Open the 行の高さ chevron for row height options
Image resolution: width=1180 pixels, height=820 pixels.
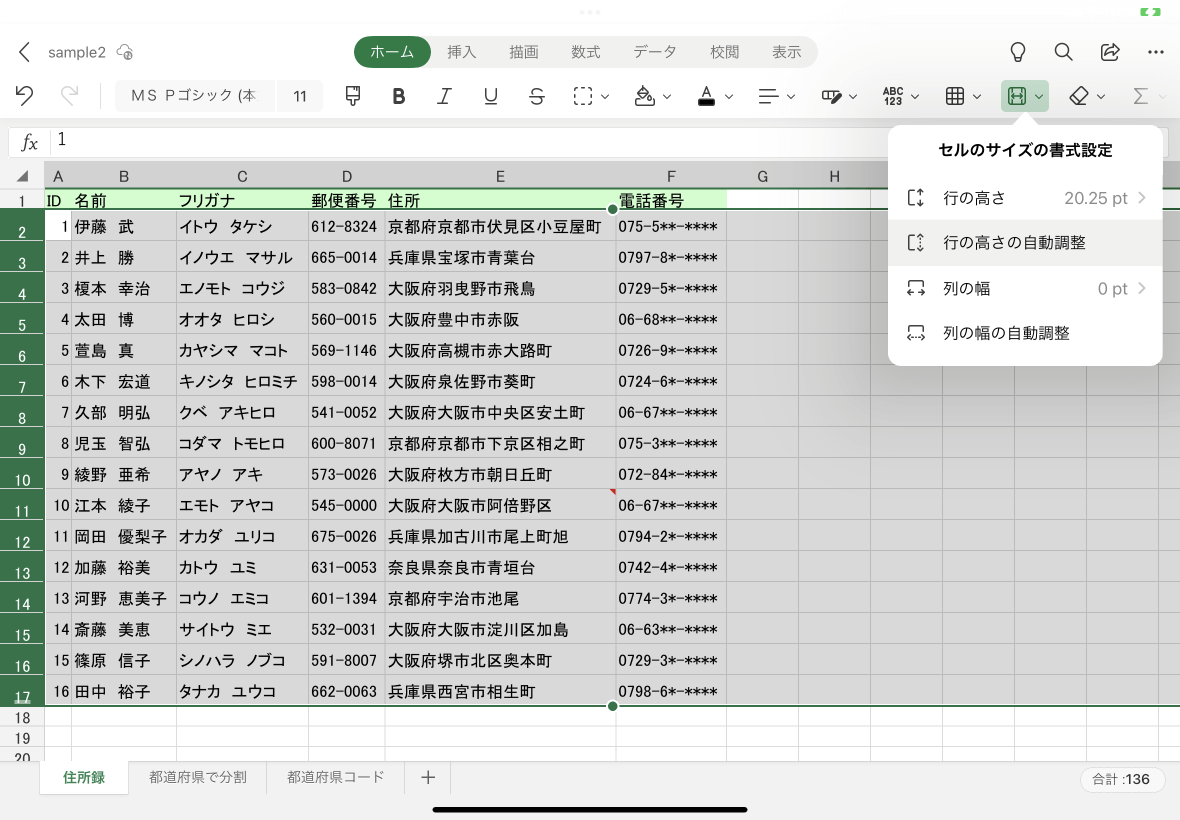(x=1143, y=198)
